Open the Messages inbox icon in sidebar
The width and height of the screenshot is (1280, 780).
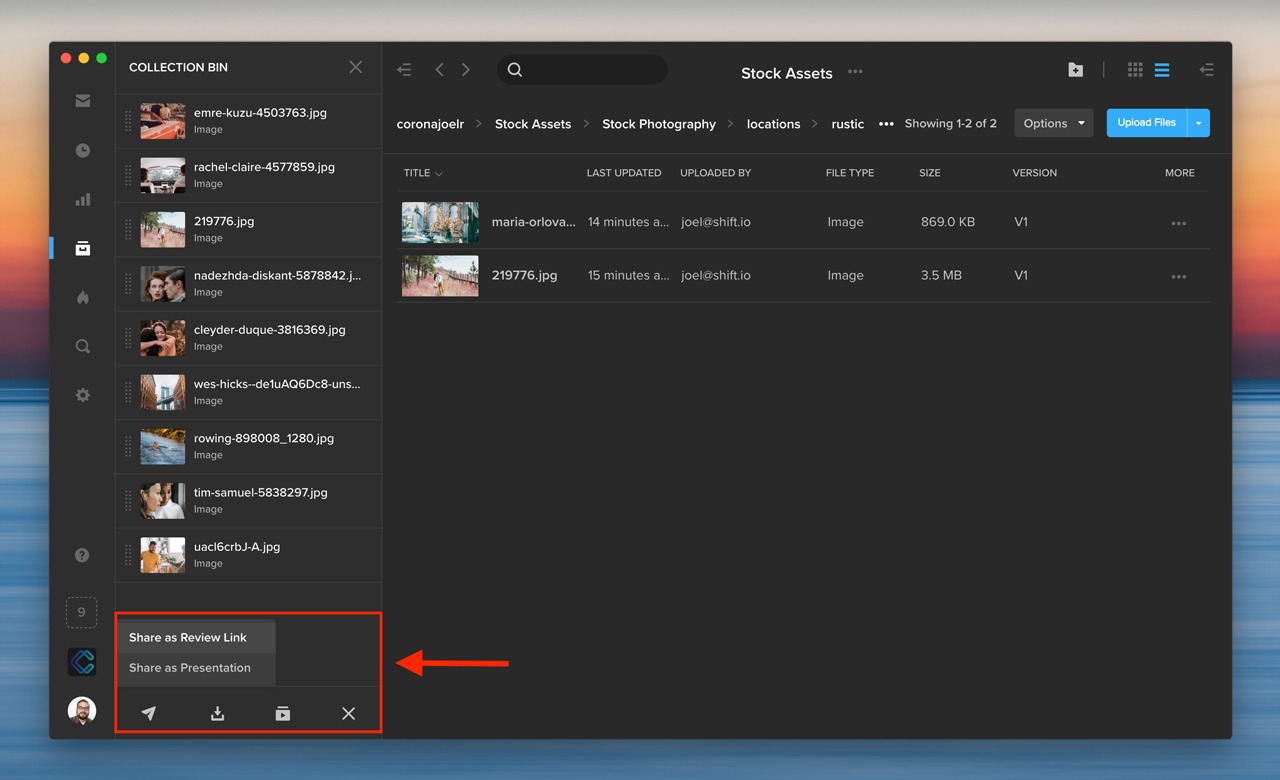[82, 100]
